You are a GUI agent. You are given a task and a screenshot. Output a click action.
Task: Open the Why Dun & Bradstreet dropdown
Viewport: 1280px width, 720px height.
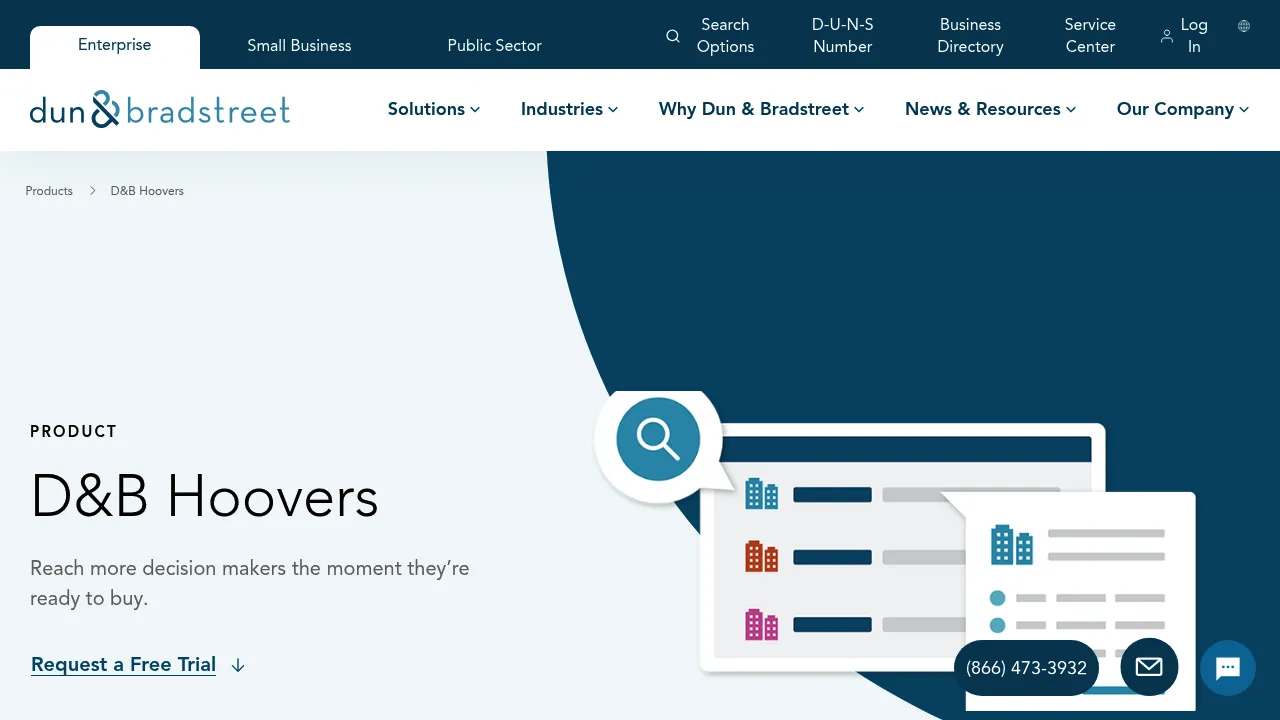pos(762,109)
